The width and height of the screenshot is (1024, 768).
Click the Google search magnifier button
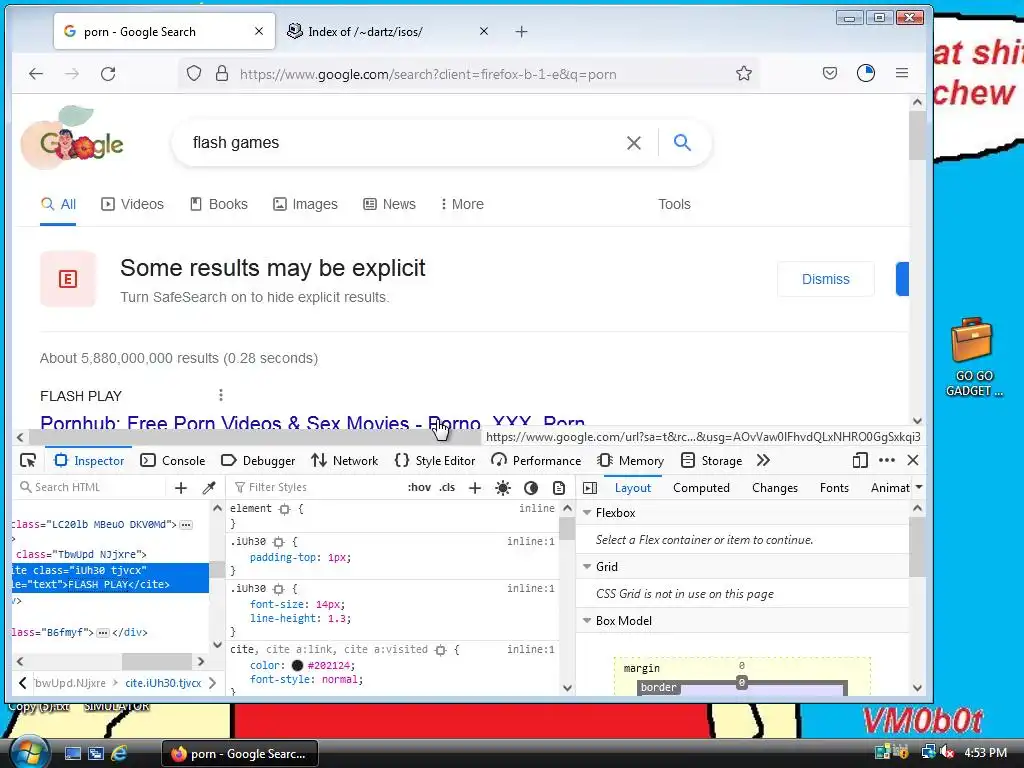tap(682, 142)
